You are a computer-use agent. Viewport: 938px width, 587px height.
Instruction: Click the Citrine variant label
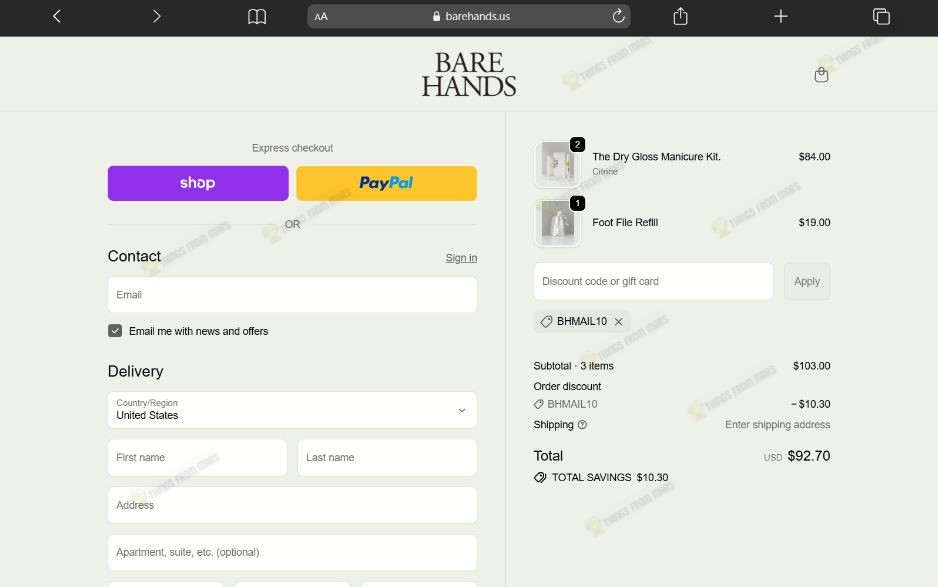click(x=605, y=172)
